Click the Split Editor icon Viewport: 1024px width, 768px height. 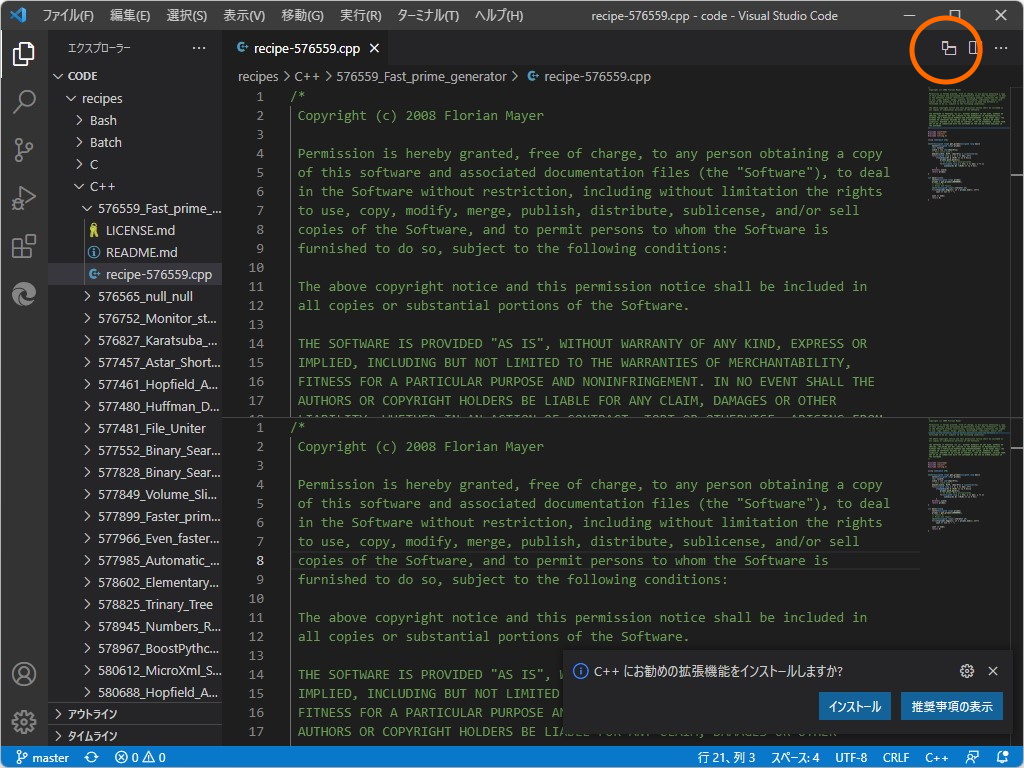click(974, 48)
